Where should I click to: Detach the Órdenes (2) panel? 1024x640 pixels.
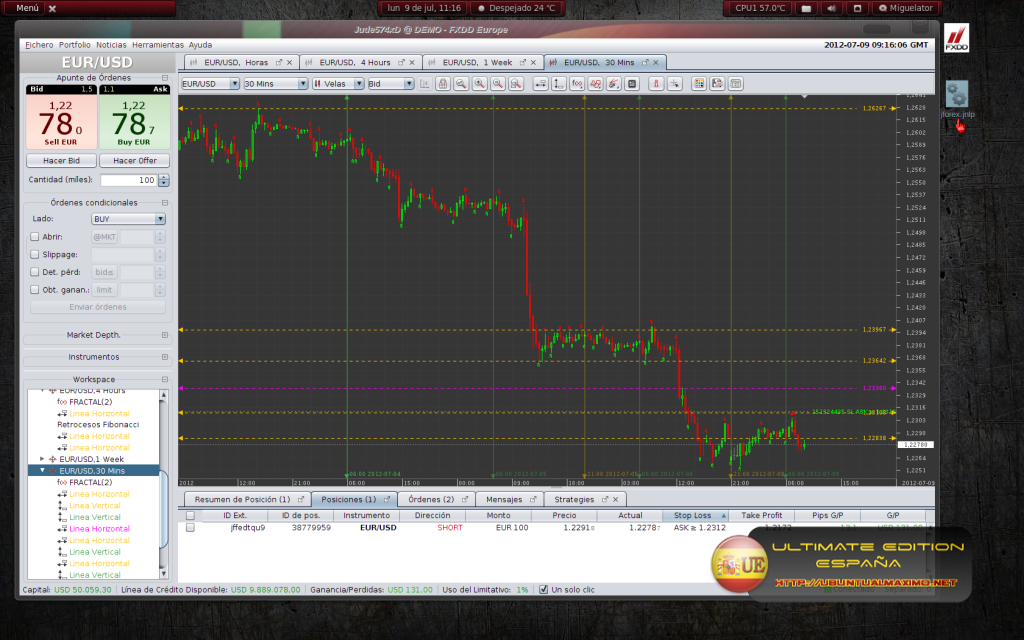click(x=465, y=500)
